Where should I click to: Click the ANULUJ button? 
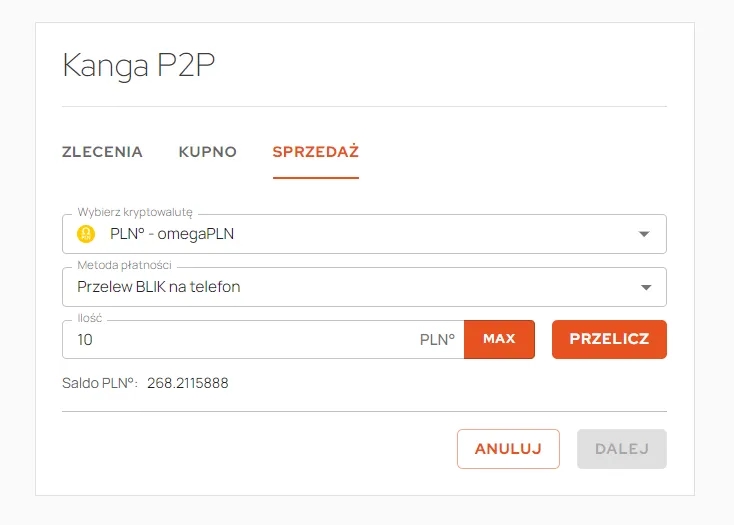tap(508, 449)
